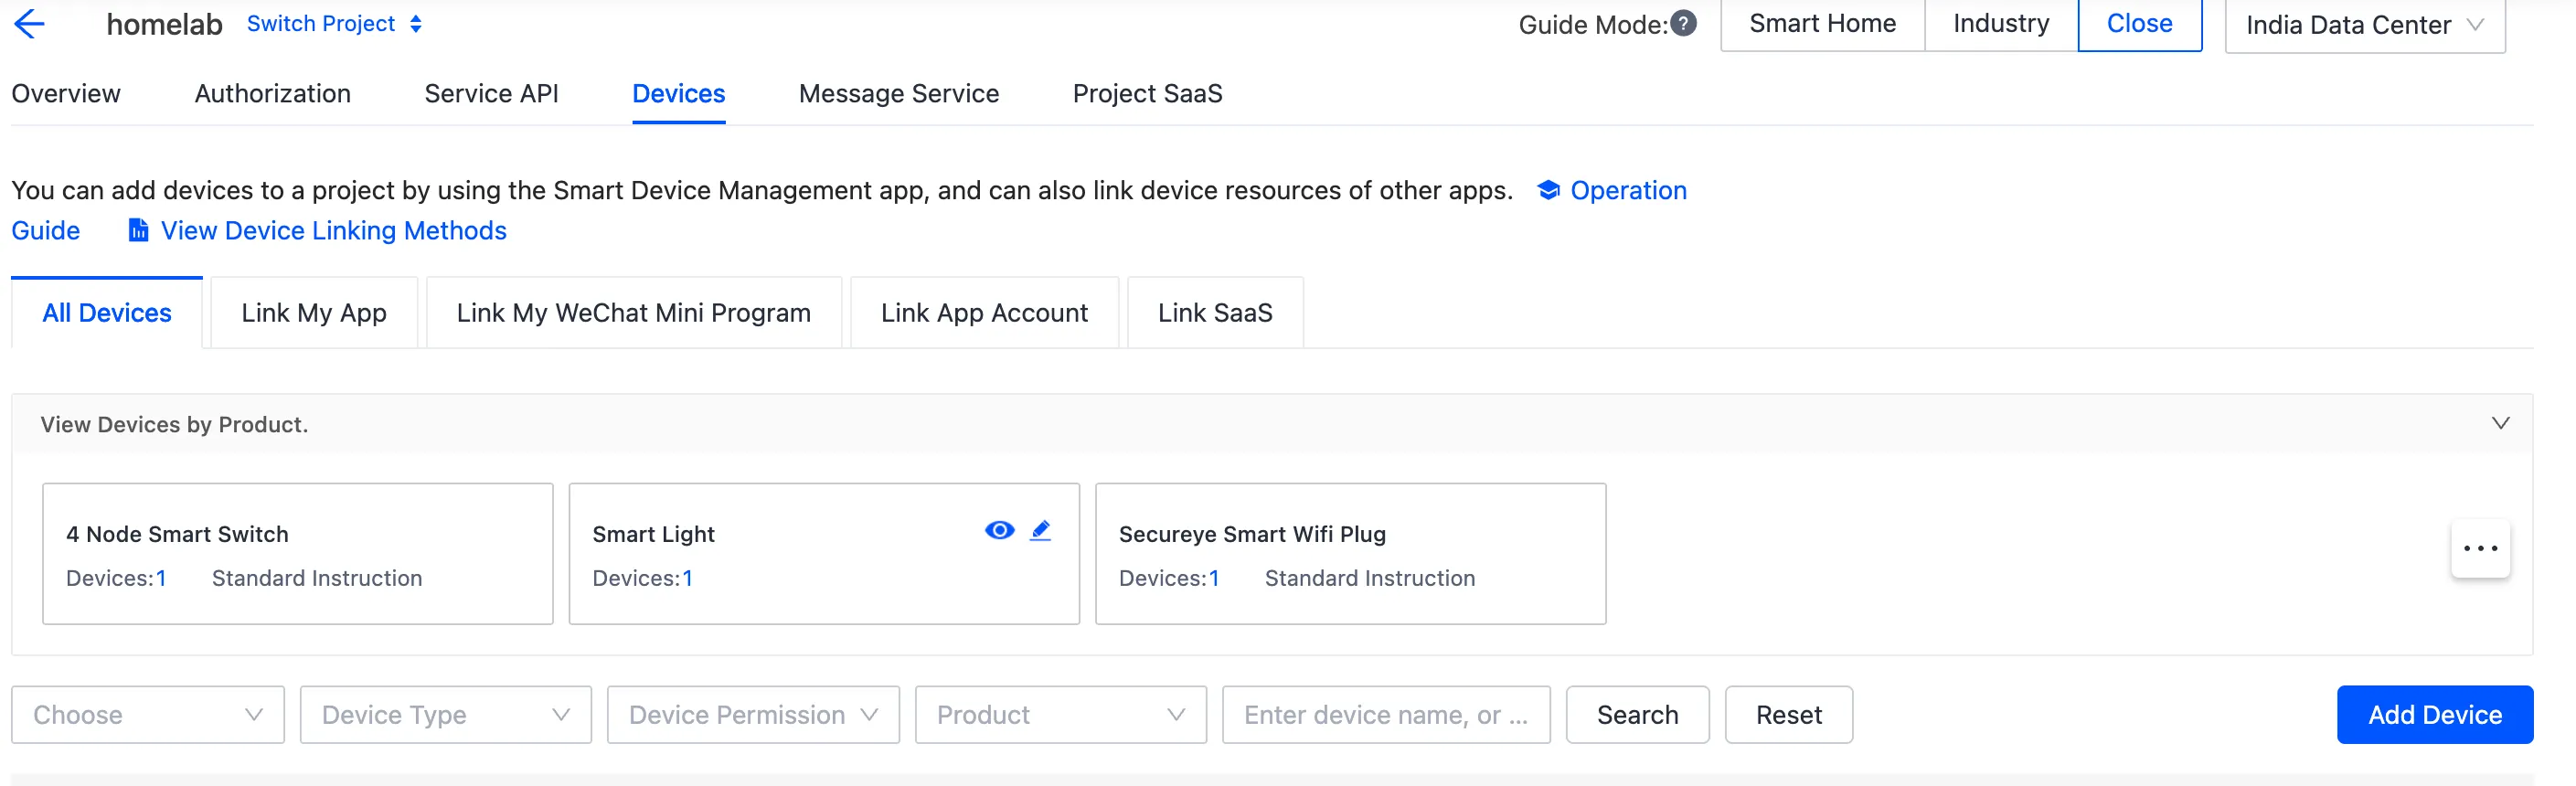Viewport: 2576px width, 786px height.
Task: Open the Link My App tab
Action: coord(313,313)
